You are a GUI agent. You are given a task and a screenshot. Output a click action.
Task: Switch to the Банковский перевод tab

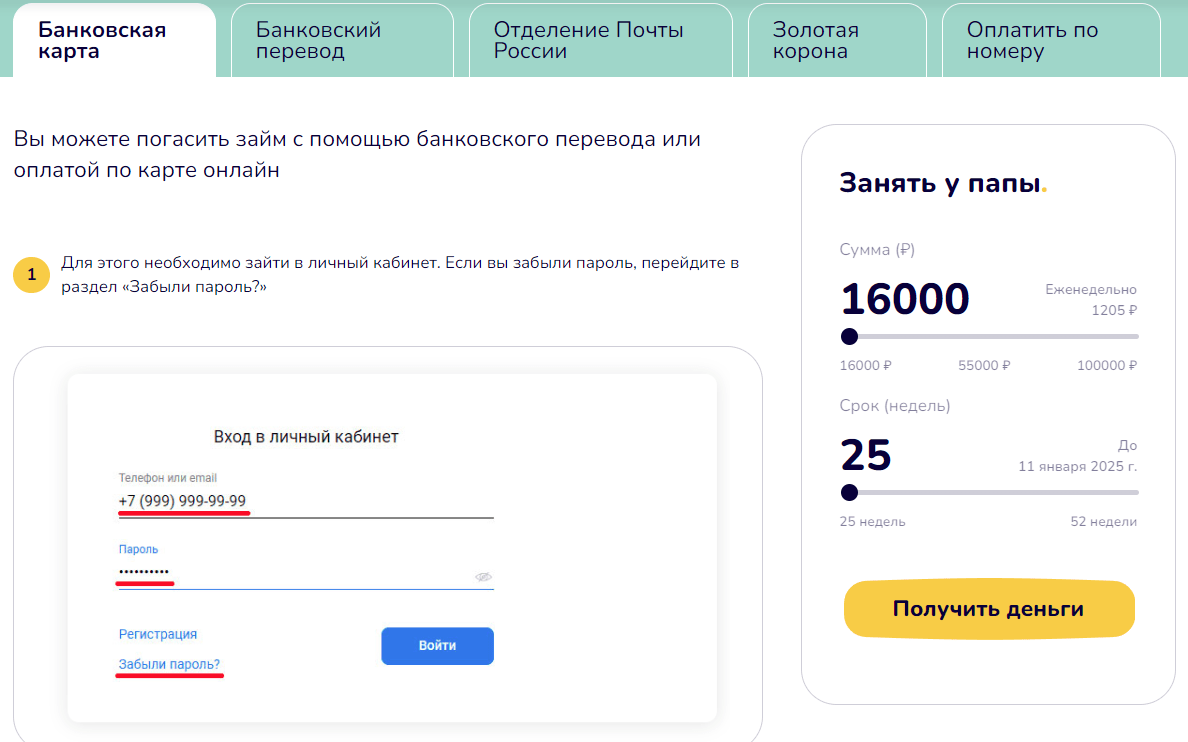click(x=342, y=40)
